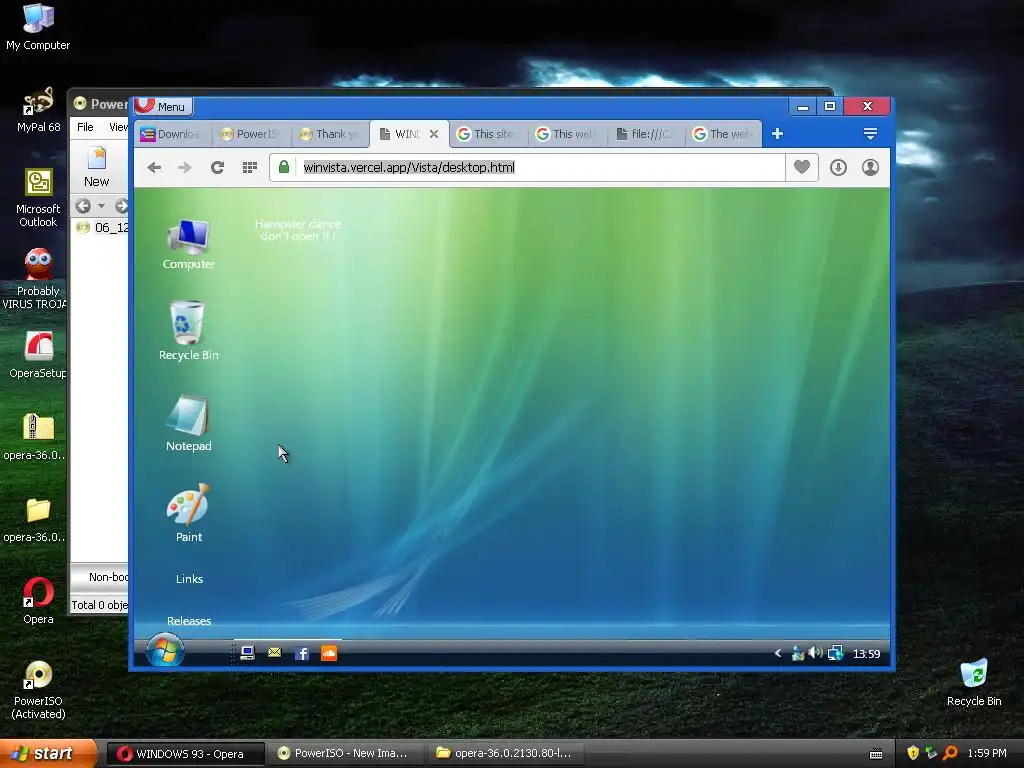Open the Opera account profile icon

871,167
